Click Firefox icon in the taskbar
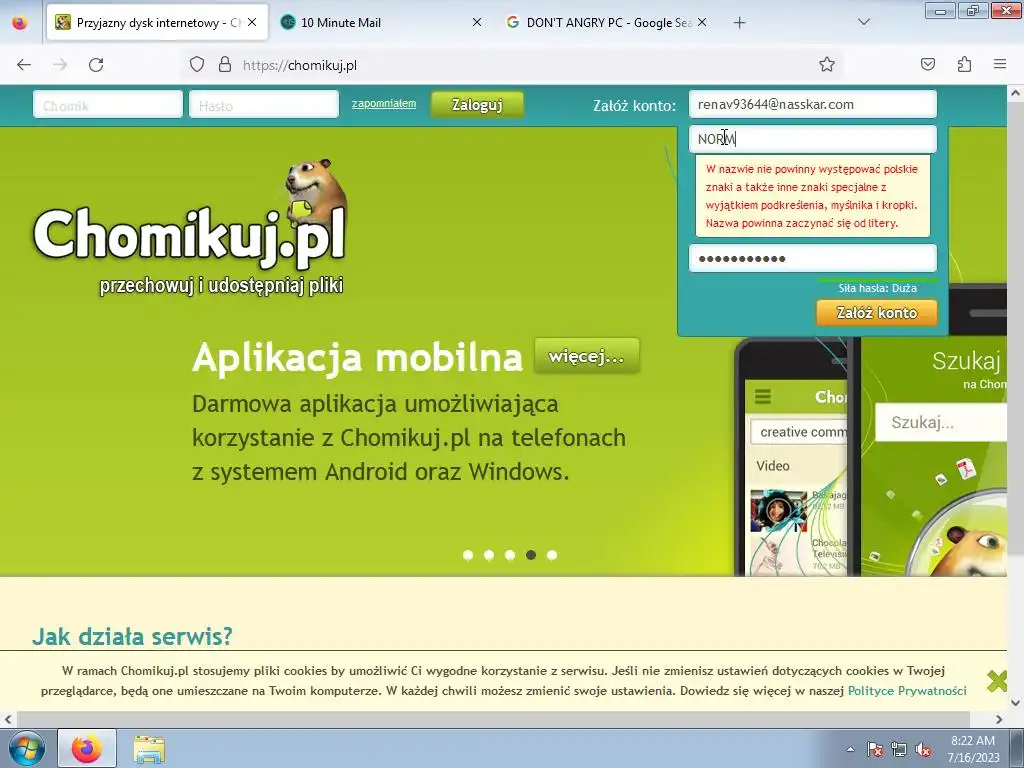 click(x=87, y=748)
